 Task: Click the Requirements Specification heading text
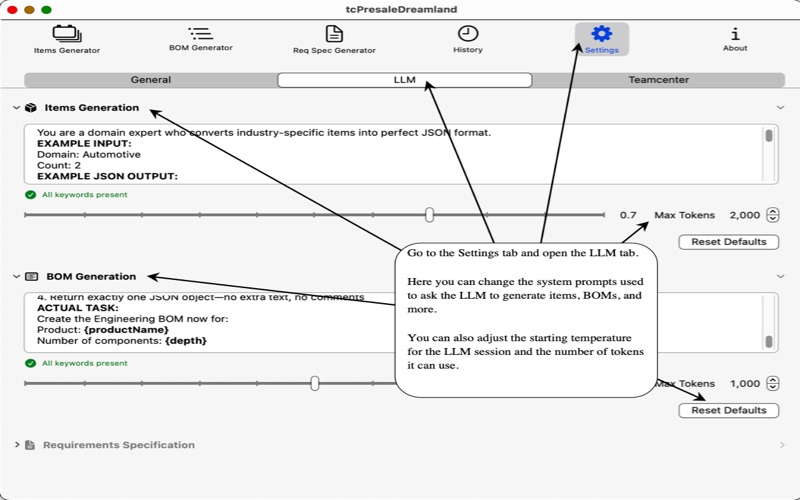pyautogui.click(x=119, y=445)
